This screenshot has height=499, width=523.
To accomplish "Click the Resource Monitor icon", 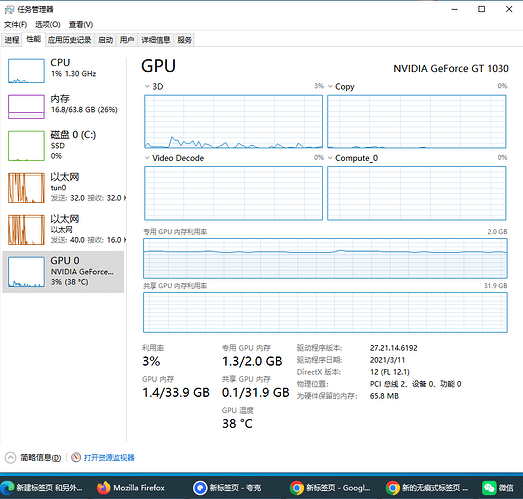I will click(x=76, y=457).
